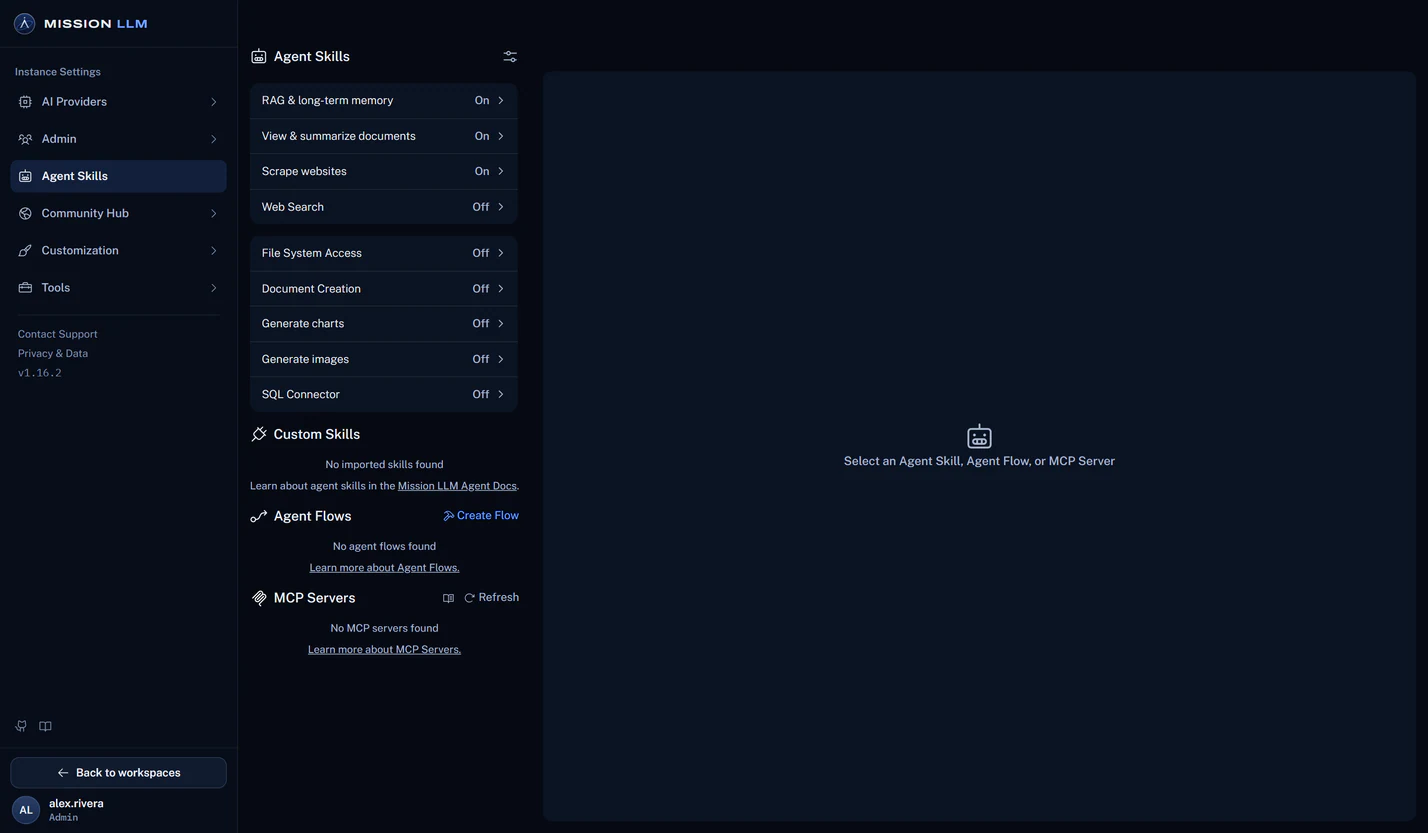The width and height of the screenshot is (1428, 833).
Task: Open MCP docs book icon next to Refresh
Action: click(448, 598)
